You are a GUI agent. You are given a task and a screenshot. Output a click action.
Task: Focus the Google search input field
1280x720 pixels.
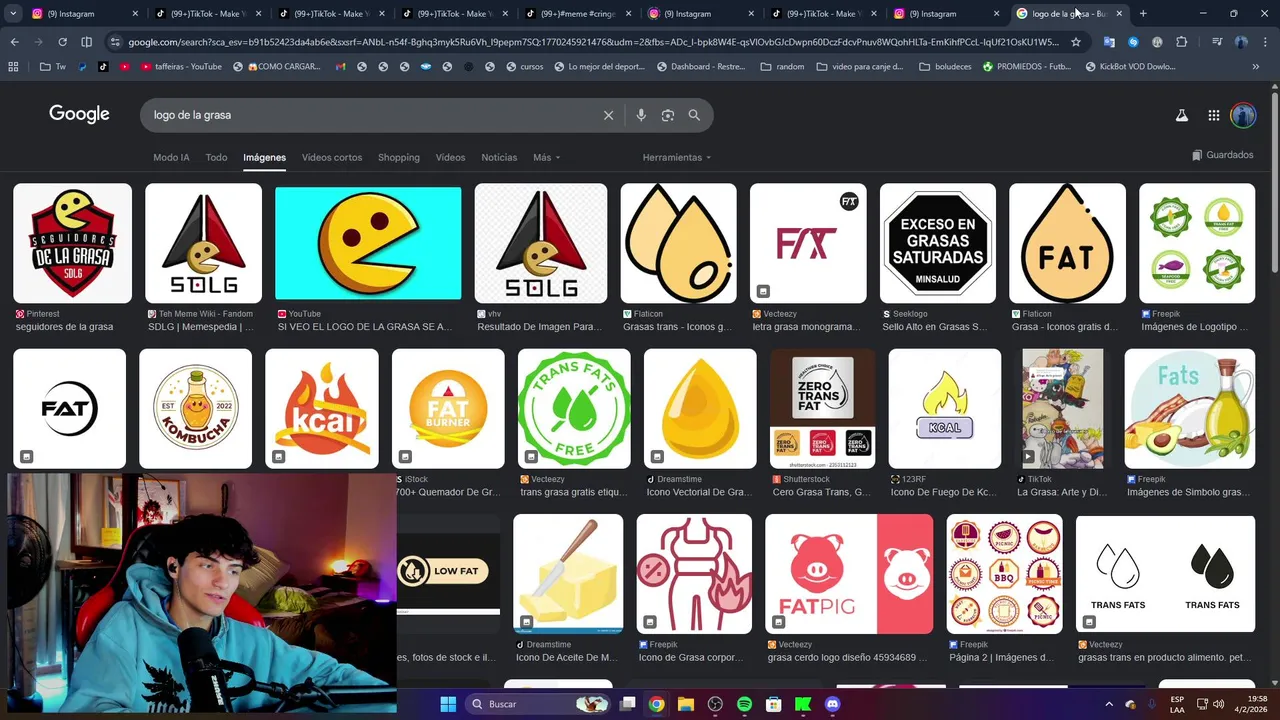[x=370, y=115]
